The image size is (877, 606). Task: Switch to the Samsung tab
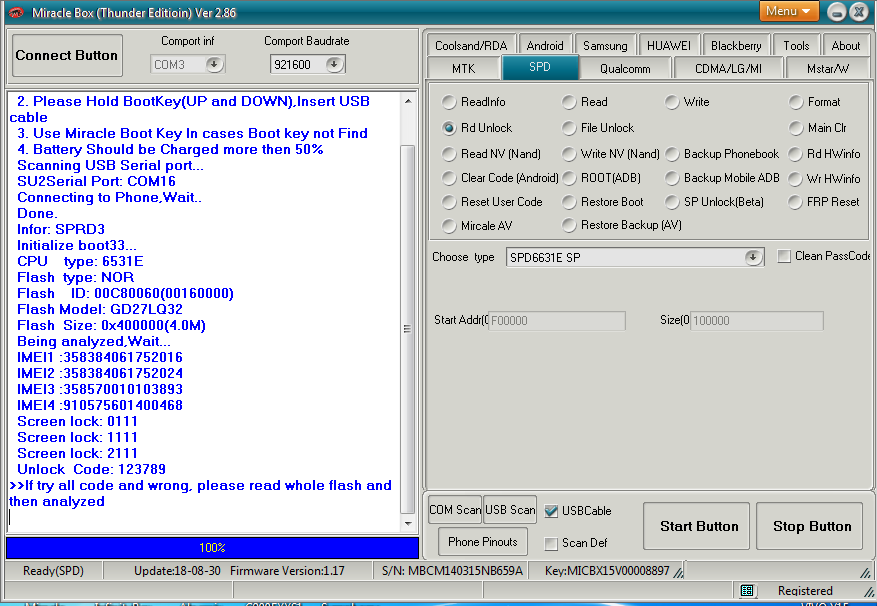605,45
